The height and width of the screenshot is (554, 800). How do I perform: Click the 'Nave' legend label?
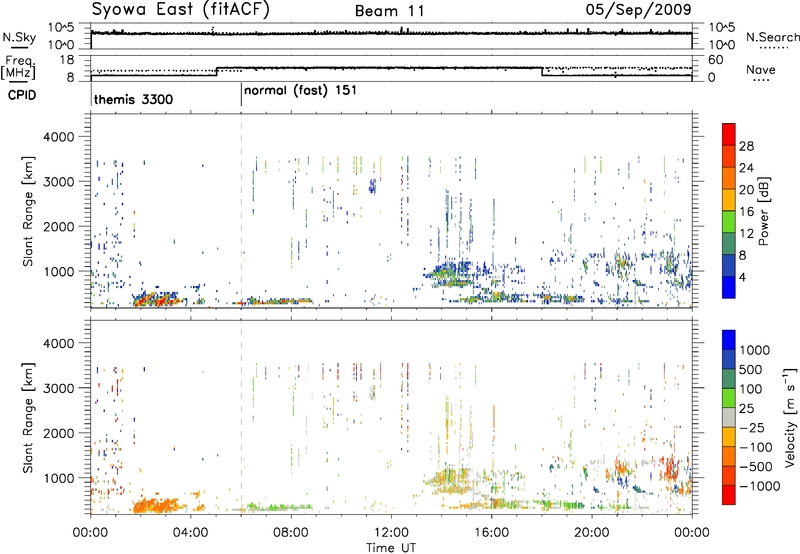tap(761, 69)
